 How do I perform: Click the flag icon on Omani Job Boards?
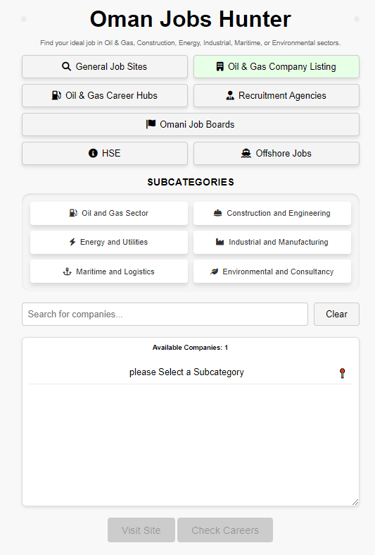click(x=151, y=124)
